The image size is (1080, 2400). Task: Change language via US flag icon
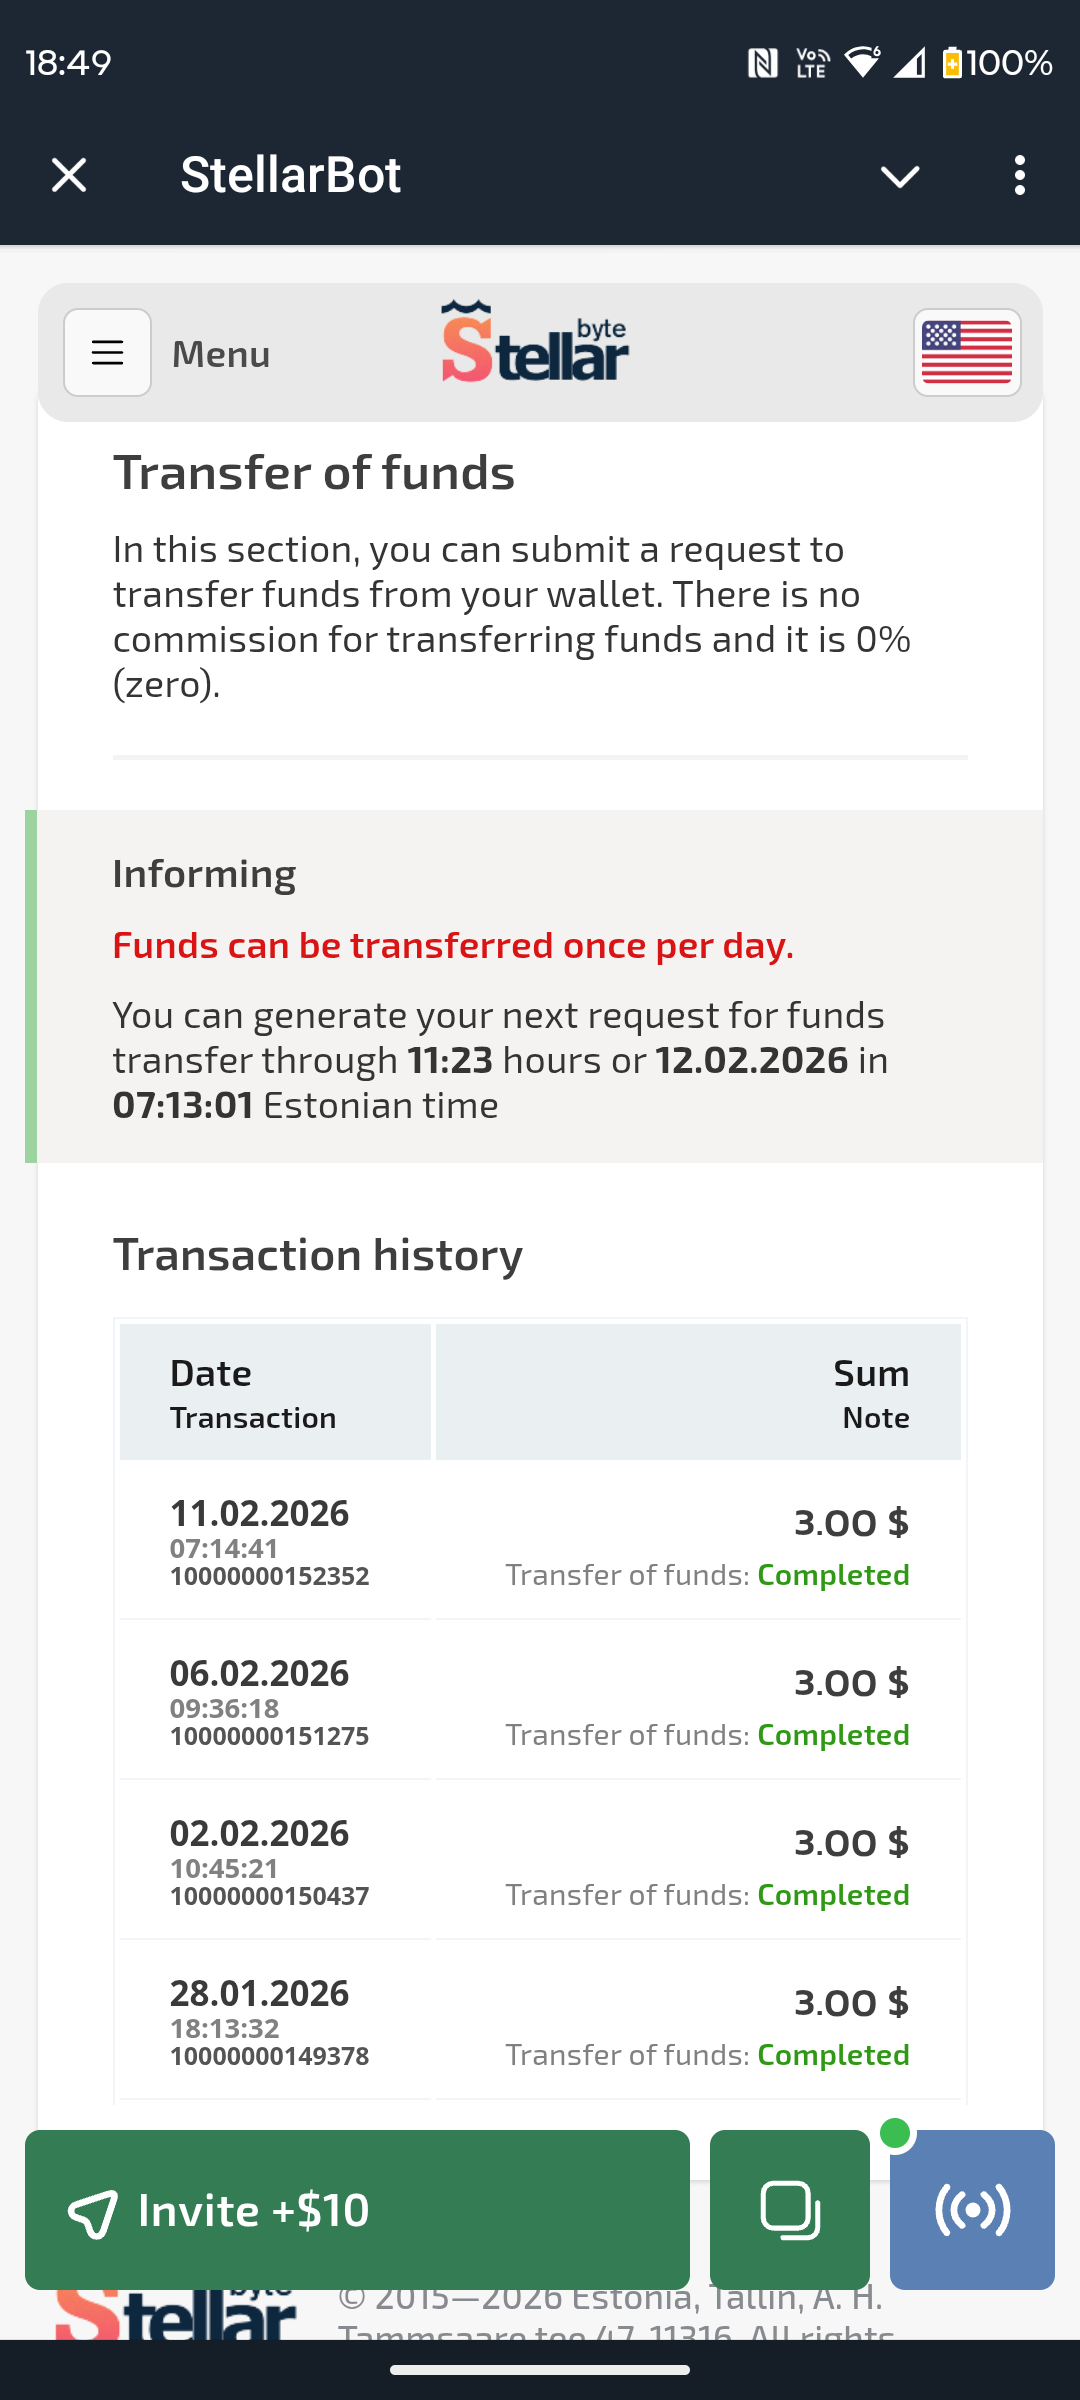tap(966, 353)
